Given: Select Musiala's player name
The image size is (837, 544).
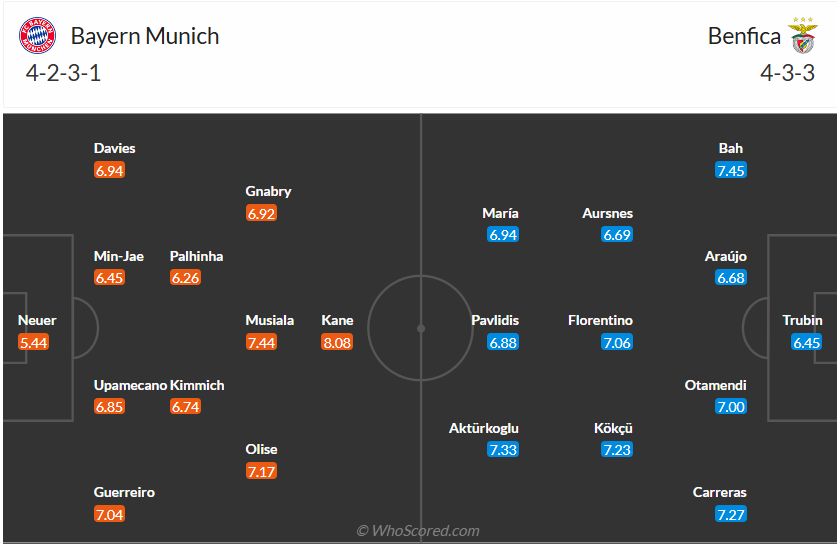Looking at the screenshot, I should 270,320.
